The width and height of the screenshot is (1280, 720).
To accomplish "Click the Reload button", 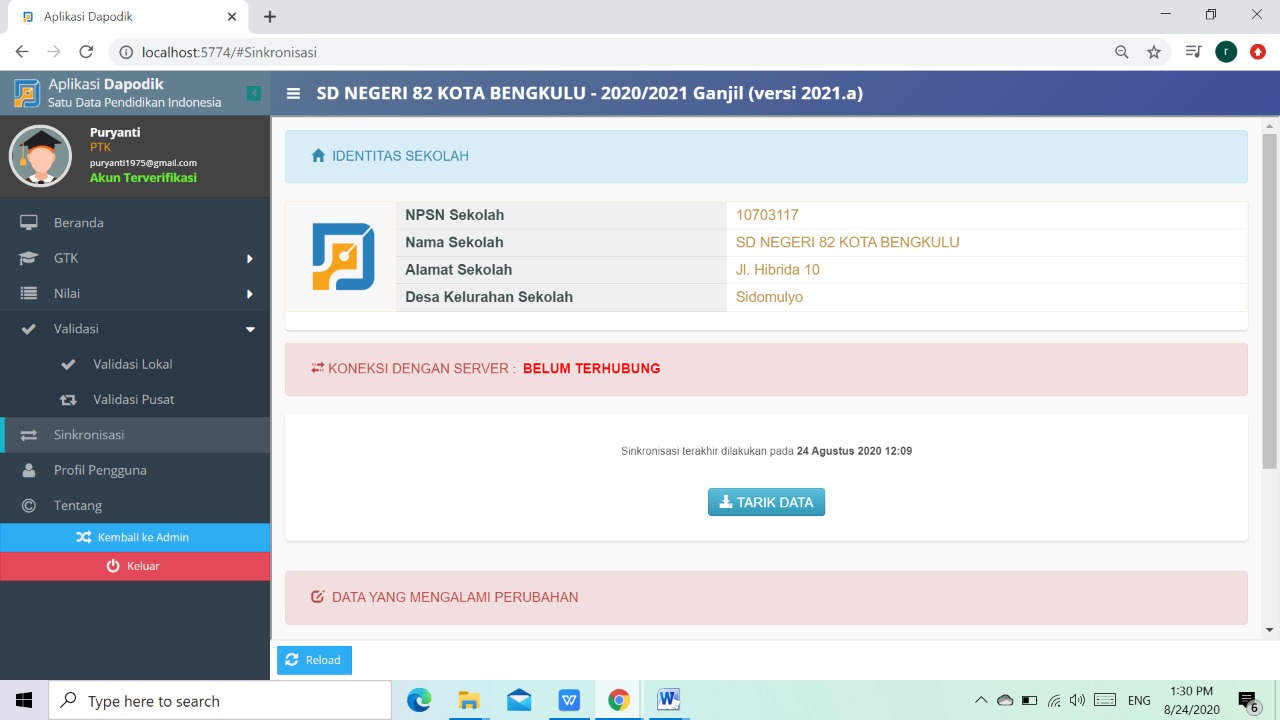I will coord(314,660).
